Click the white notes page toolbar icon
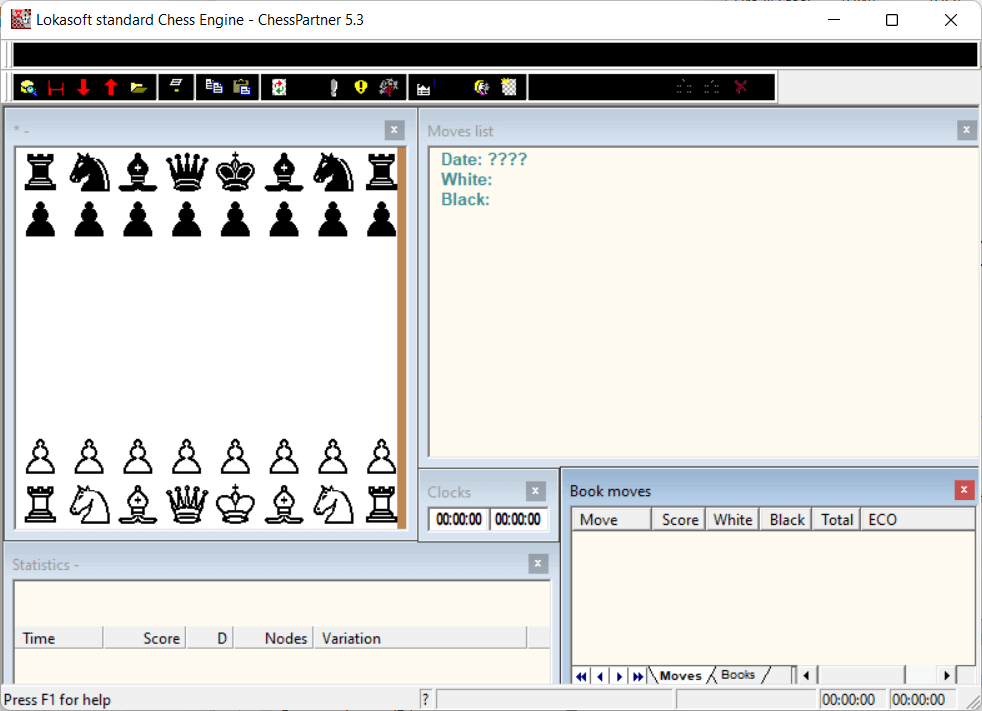Screen dimensions: 982x711 point(176,86)
